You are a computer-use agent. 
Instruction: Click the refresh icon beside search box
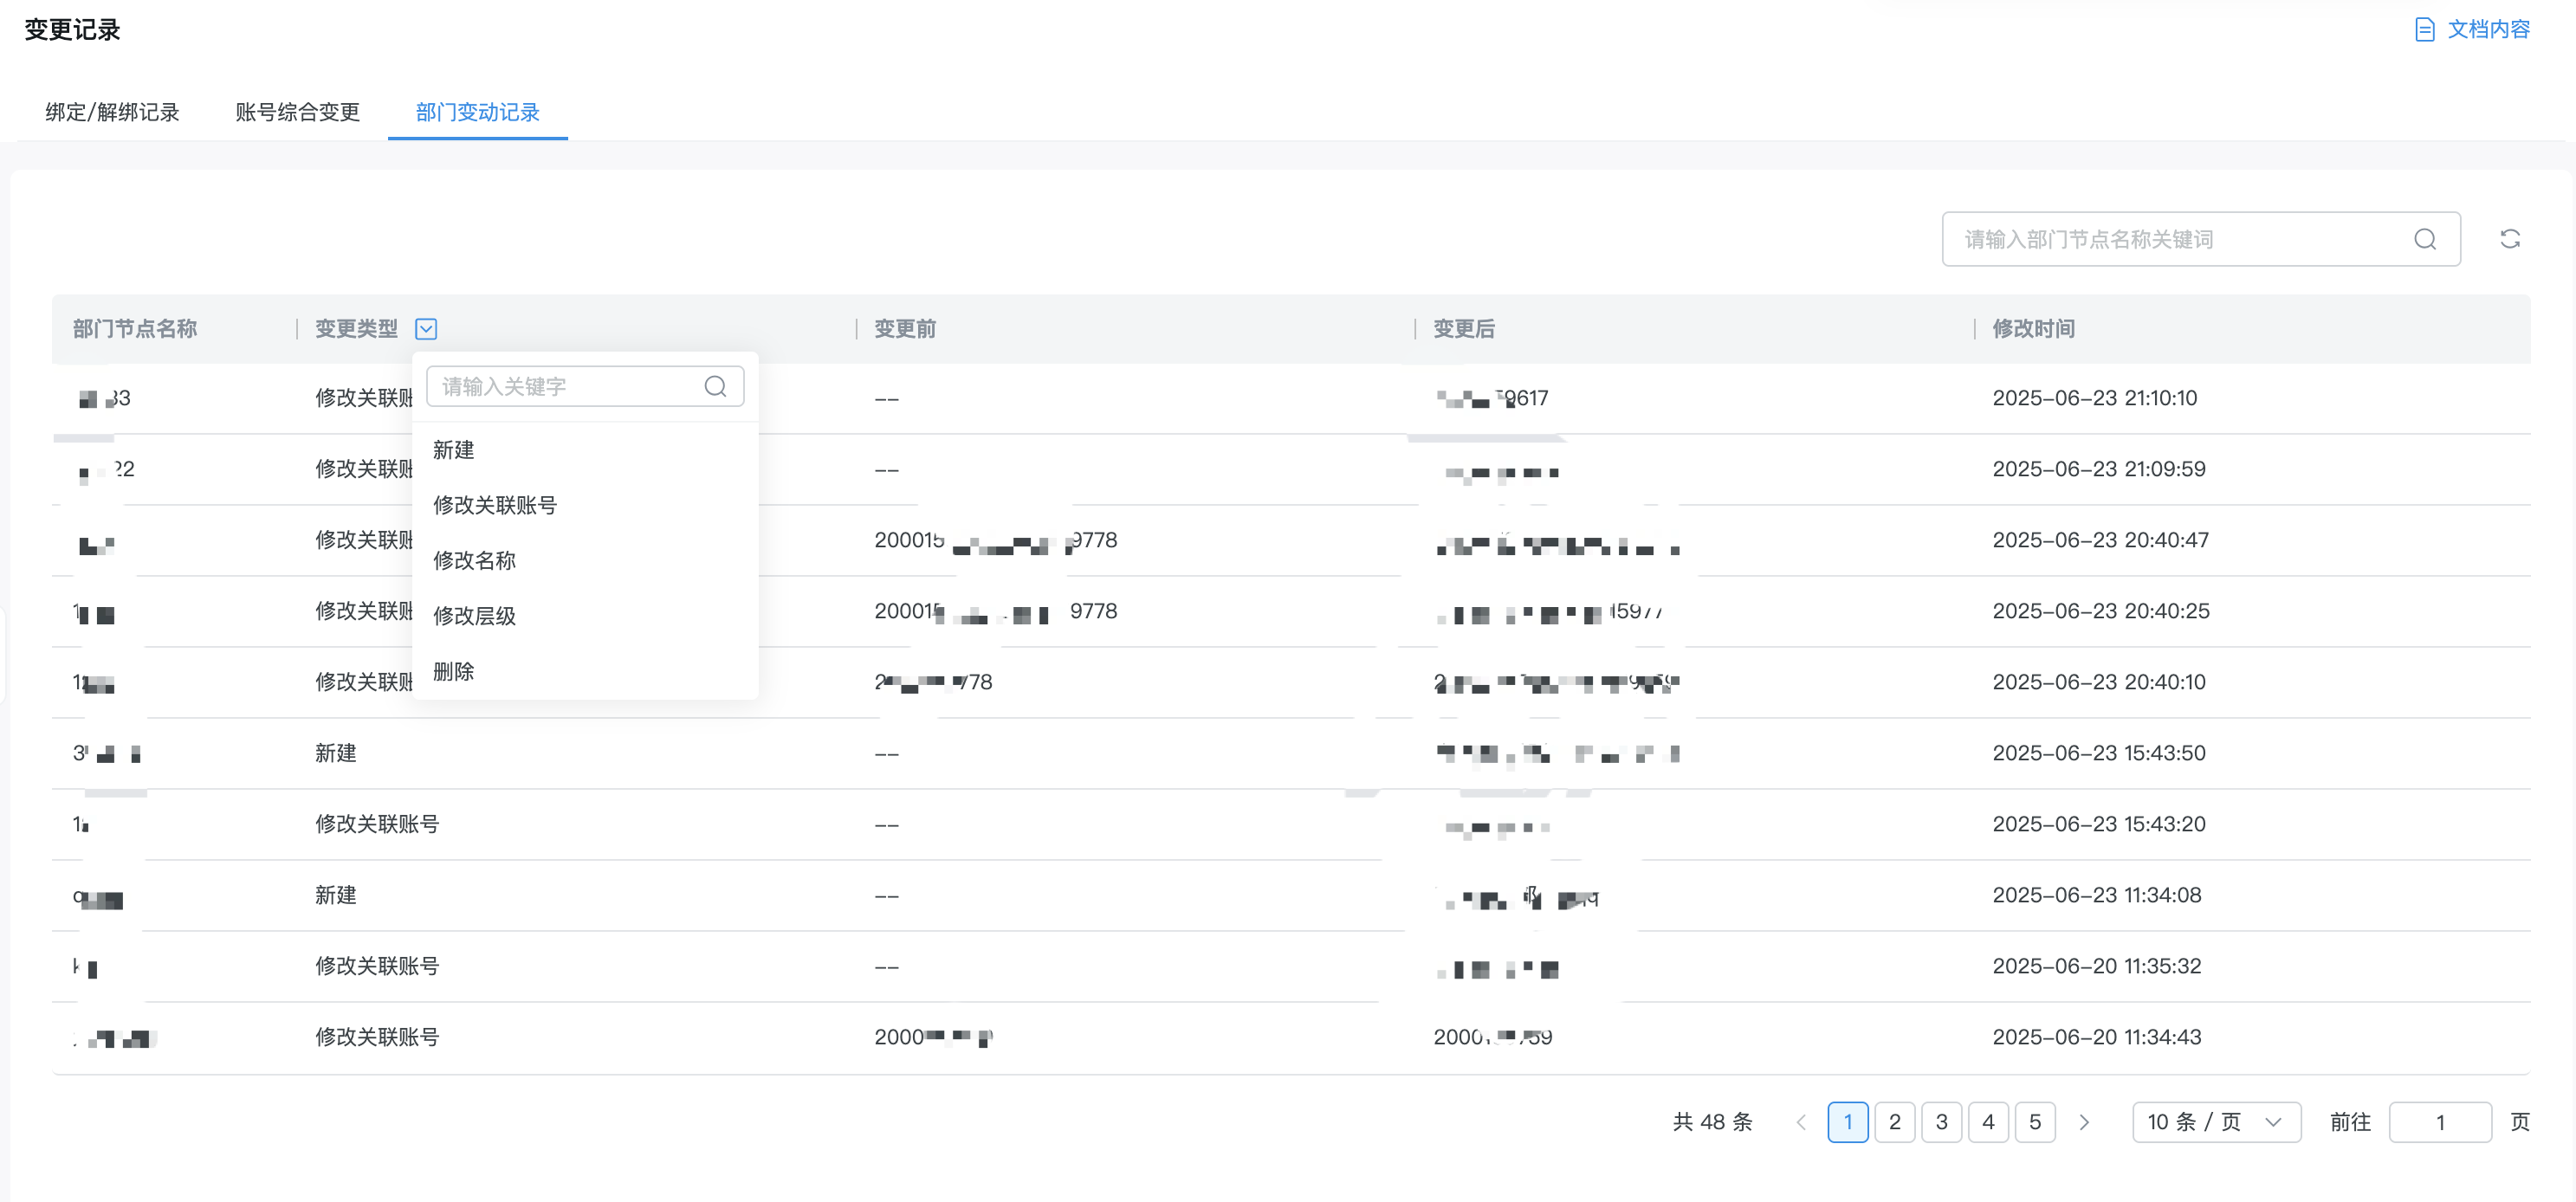(x=2509, y=239)
